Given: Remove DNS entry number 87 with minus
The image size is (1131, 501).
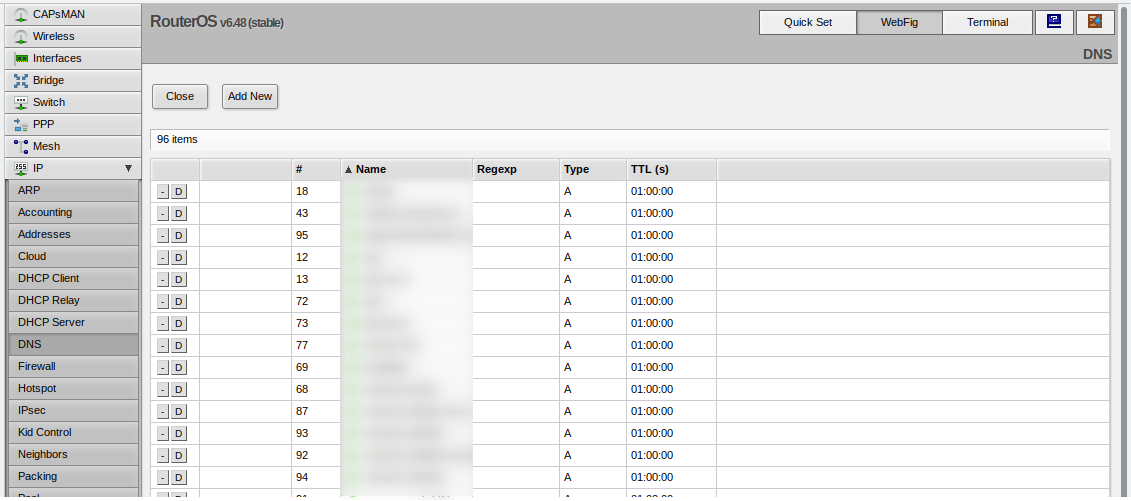Looking at the screenshot, I should coord(163,412).
